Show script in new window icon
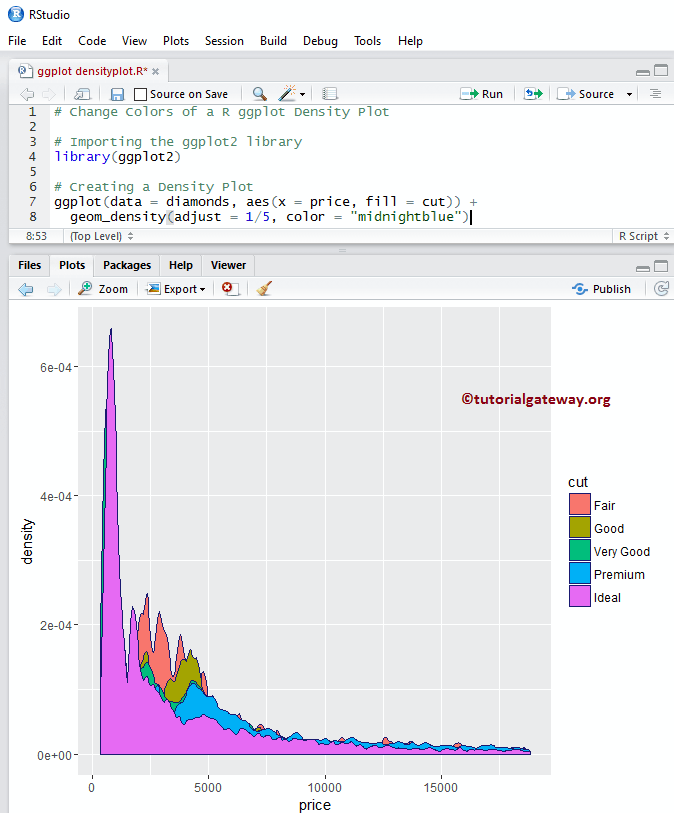 [x=82, y=94]
